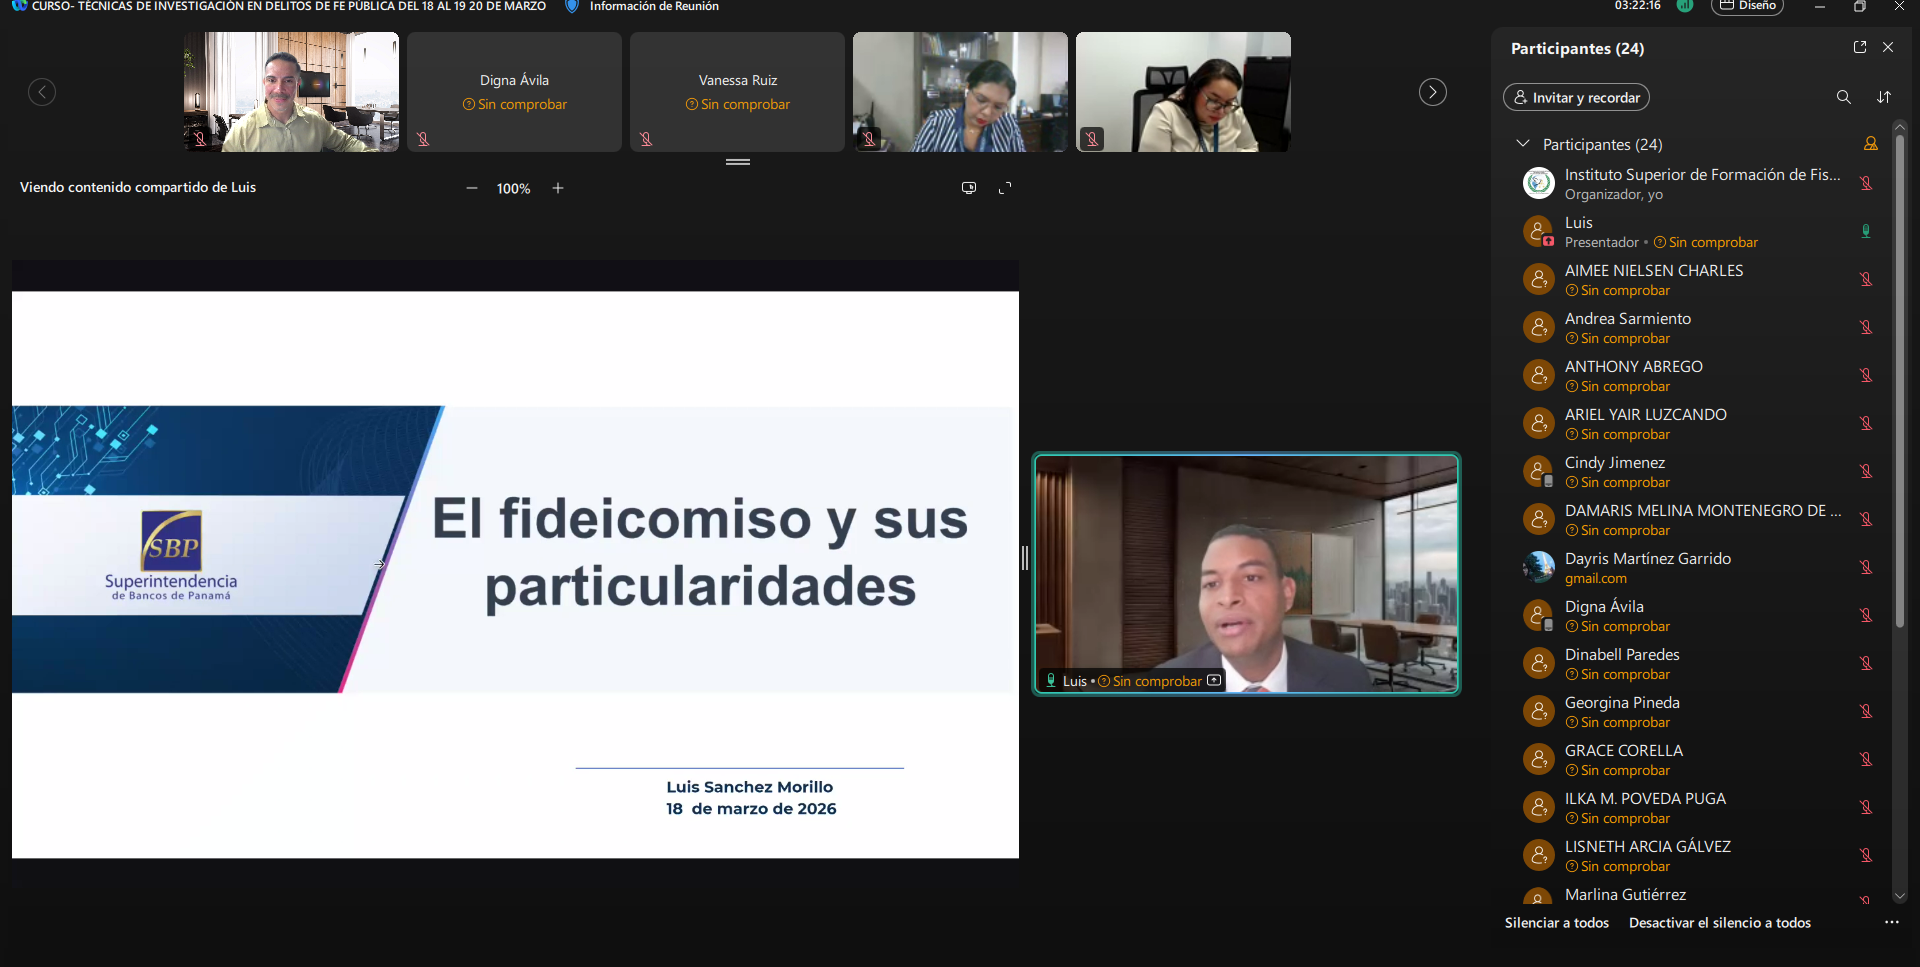
Task: Click the remote control screen icon
Action: click(x=968, y=188)
